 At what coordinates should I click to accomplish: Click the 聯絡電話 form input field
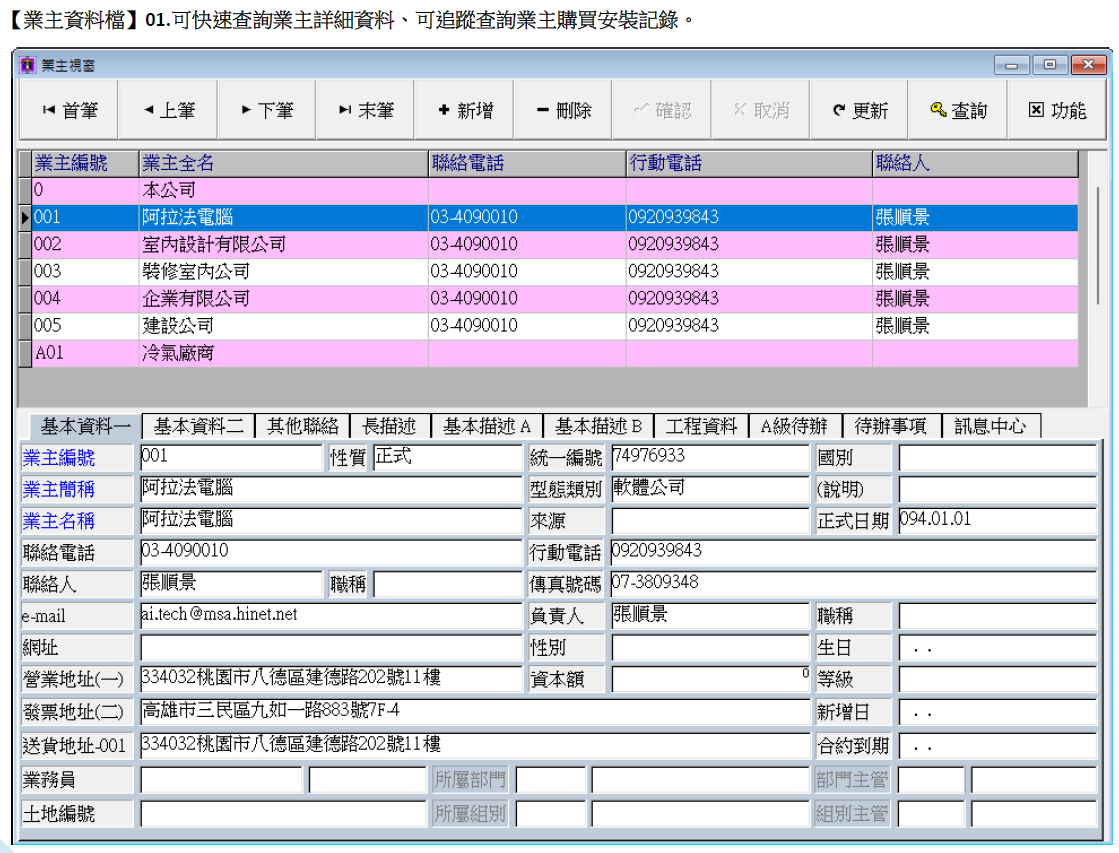(331, 552)
